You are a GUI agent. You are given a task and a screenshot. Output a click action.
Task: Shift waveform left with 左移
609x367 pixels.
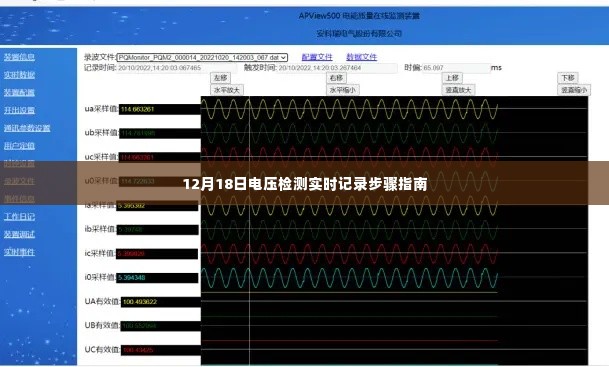pyautogui.click(x=220, y=78)
